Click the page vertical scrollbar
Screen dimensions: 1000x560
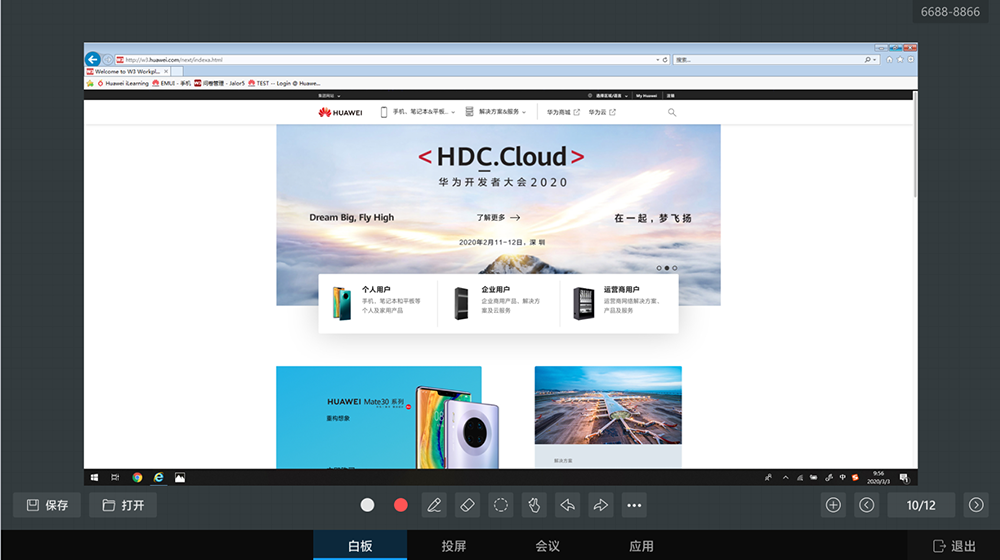915,145
